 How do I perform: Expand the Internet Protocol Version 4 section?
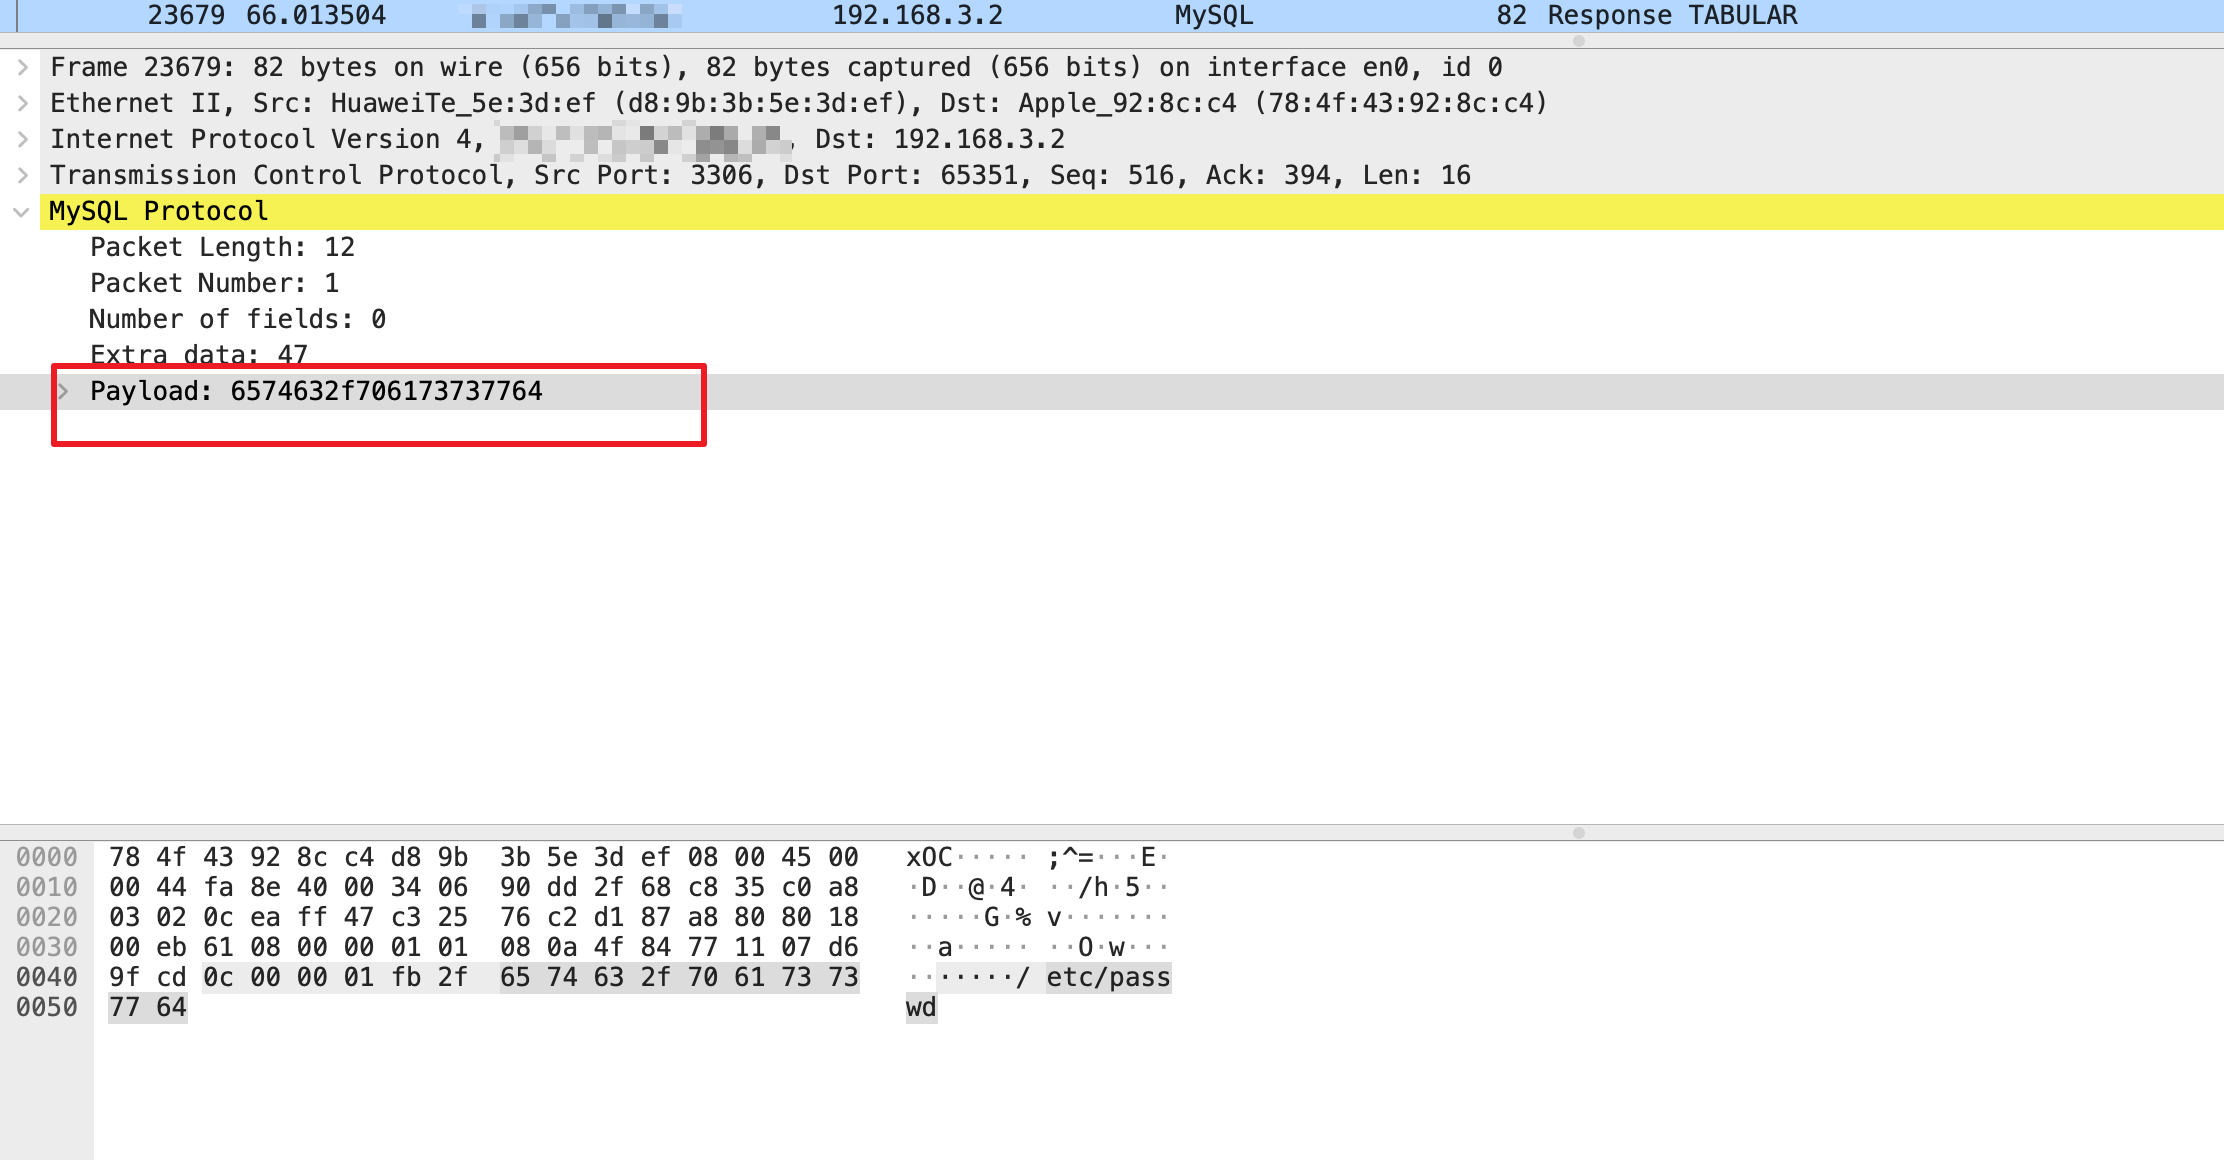coord(26,140)
